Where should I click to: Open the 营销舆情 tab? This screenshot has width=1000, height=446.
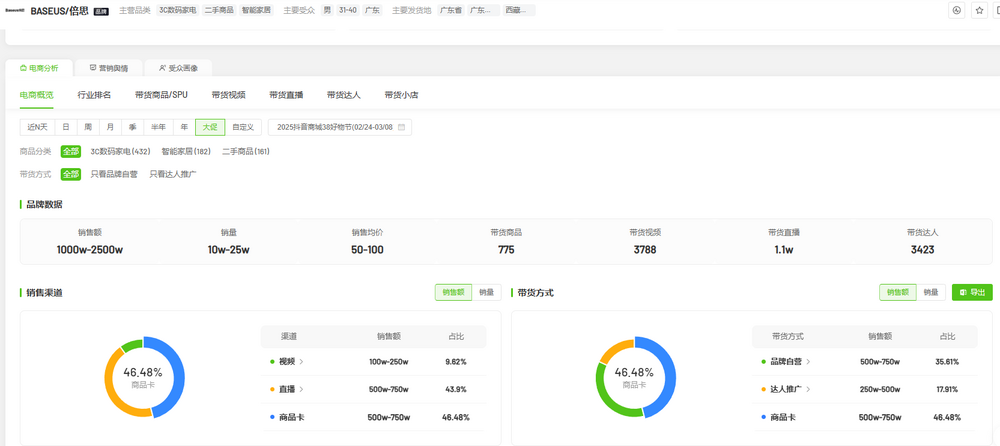click(108, 68)
